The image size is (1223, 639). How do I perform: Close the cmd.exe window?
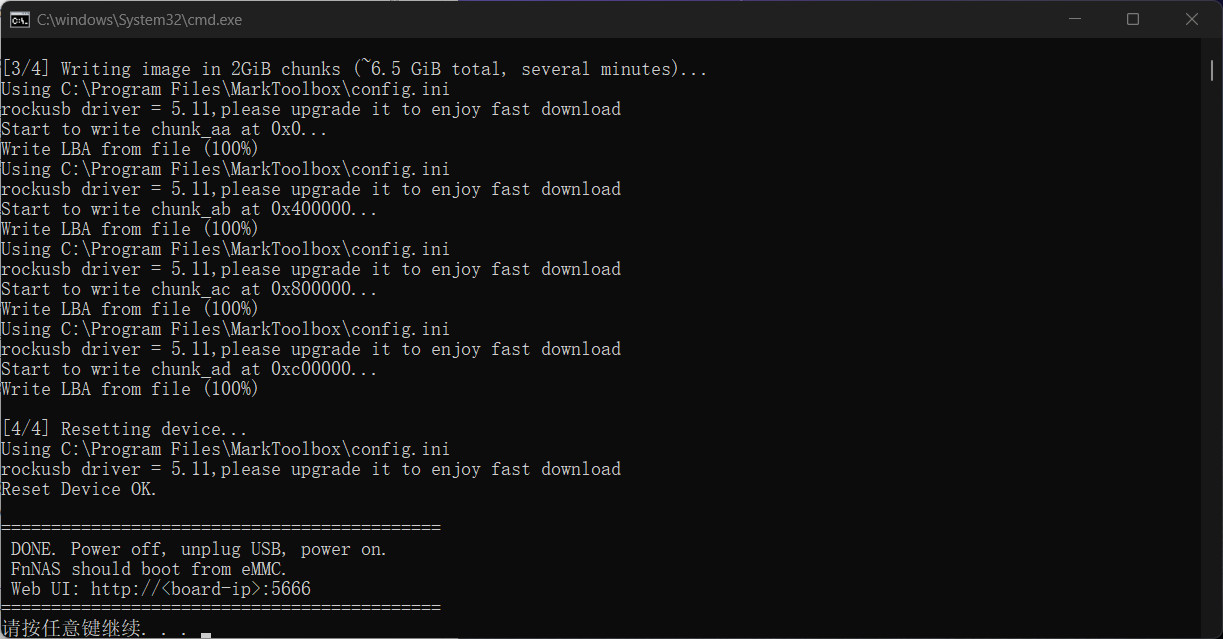tap(1192, 19)
